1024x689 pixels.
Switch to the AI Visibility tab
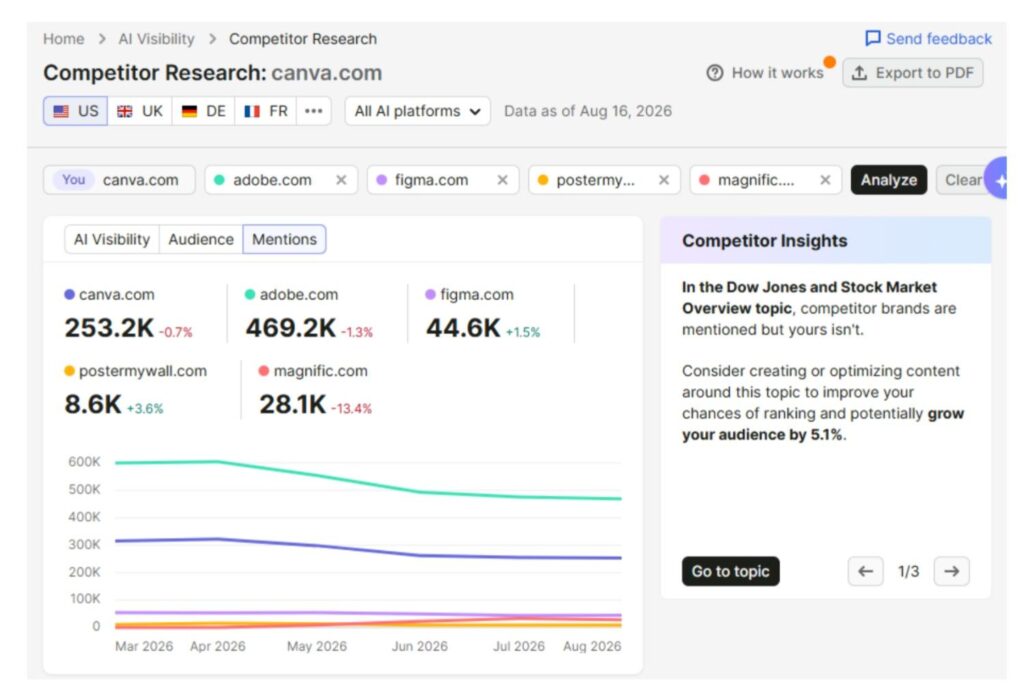112,240
